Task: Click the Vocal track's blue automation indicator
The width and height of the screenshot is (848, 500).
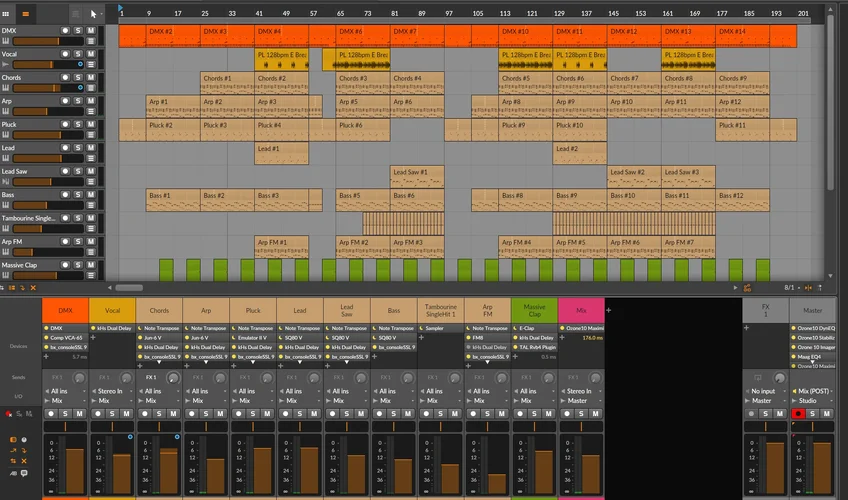Action: pyautogui.click(x=79, y=65)
